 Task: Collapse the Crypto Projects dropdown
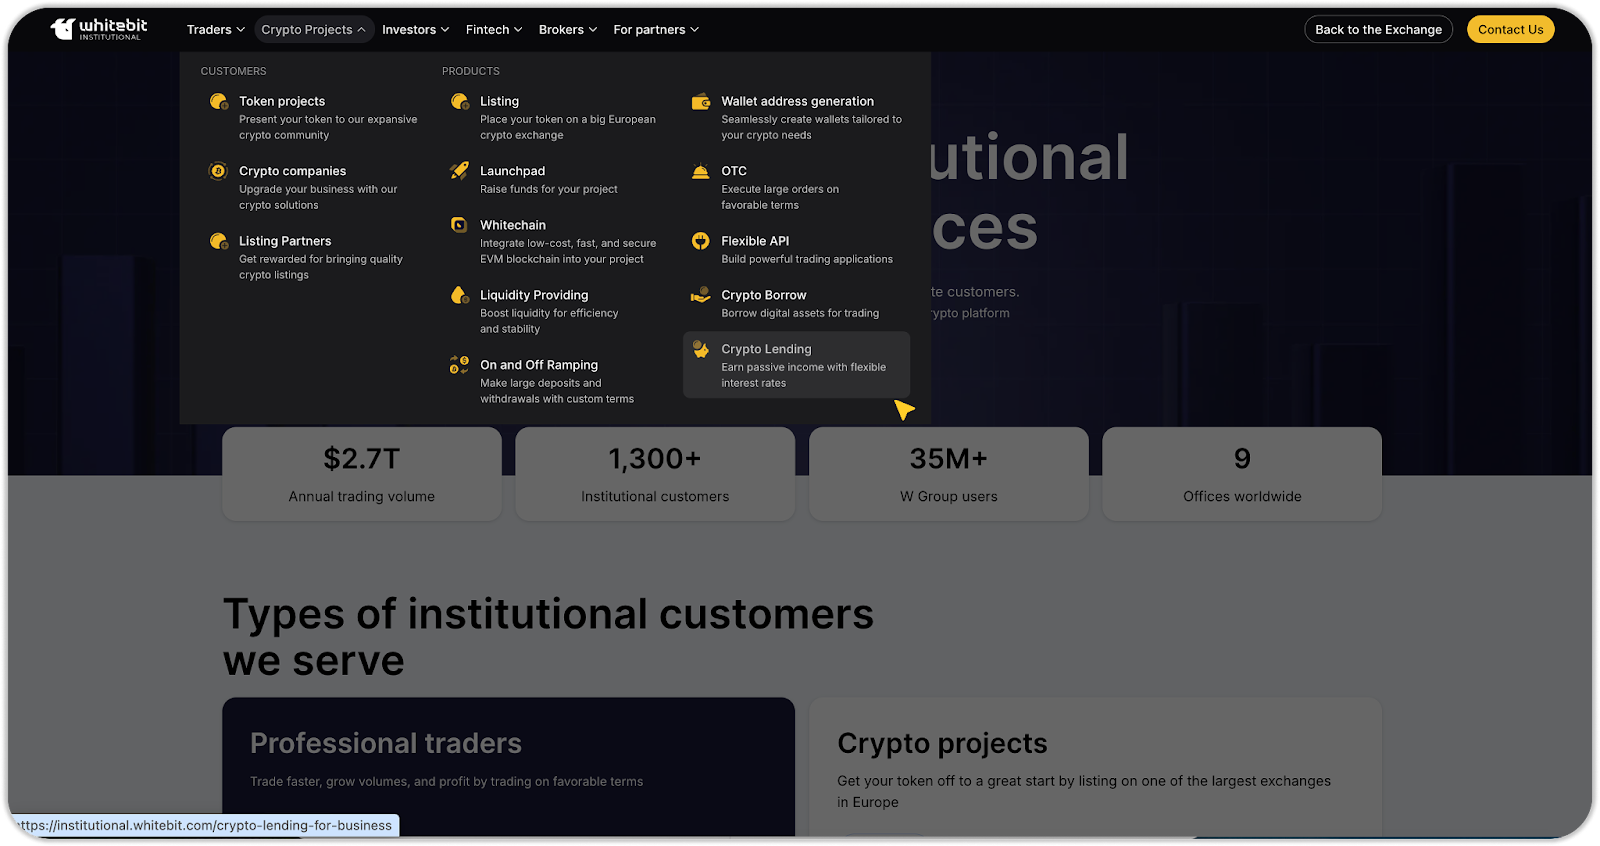(313, 30)
